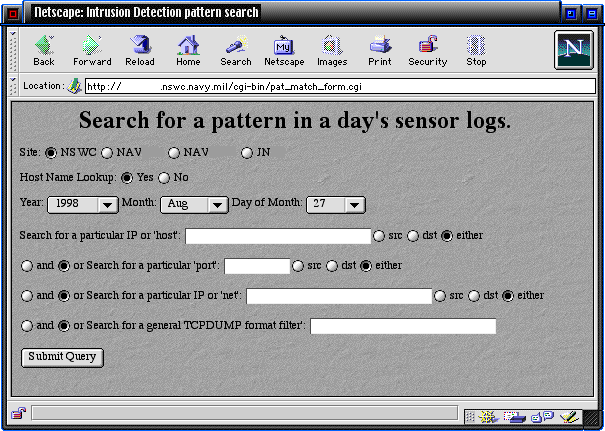
Task: Reload the page via toolbar
Action: 140,48
